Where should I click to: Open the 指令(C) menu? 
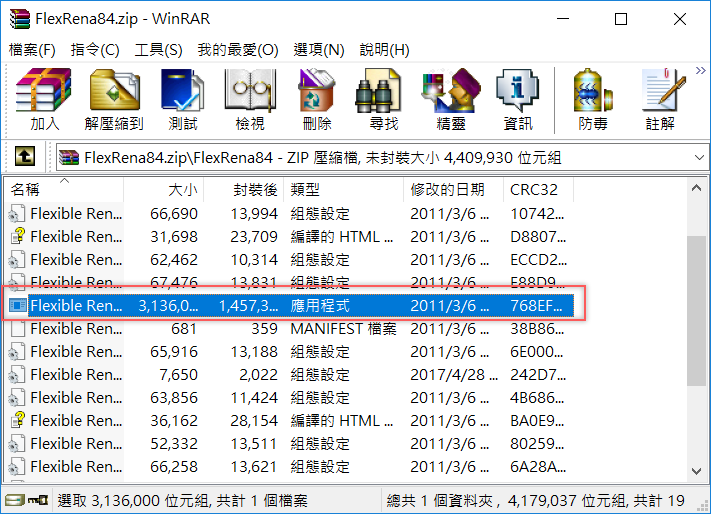click(95, 49)
